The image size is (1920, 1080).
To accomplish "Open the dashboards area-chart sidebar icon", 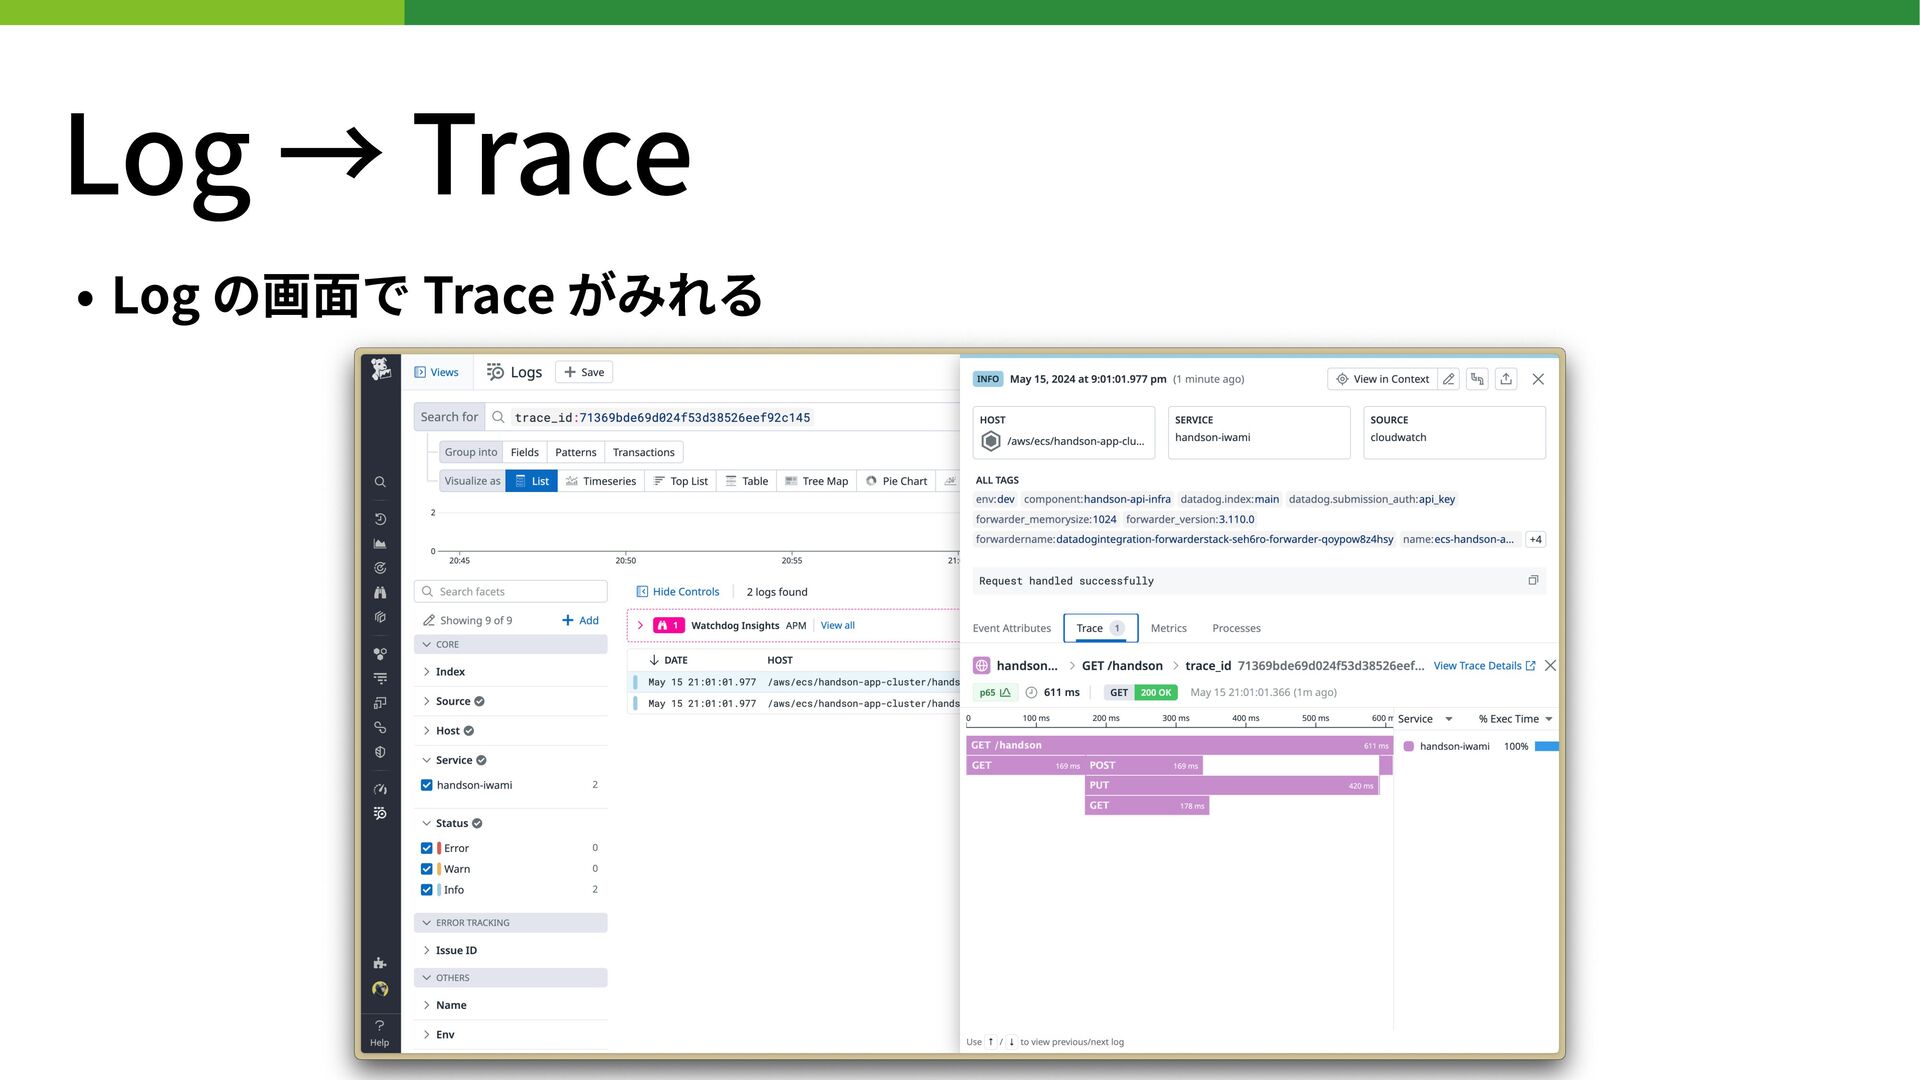I will coord(380,544).
